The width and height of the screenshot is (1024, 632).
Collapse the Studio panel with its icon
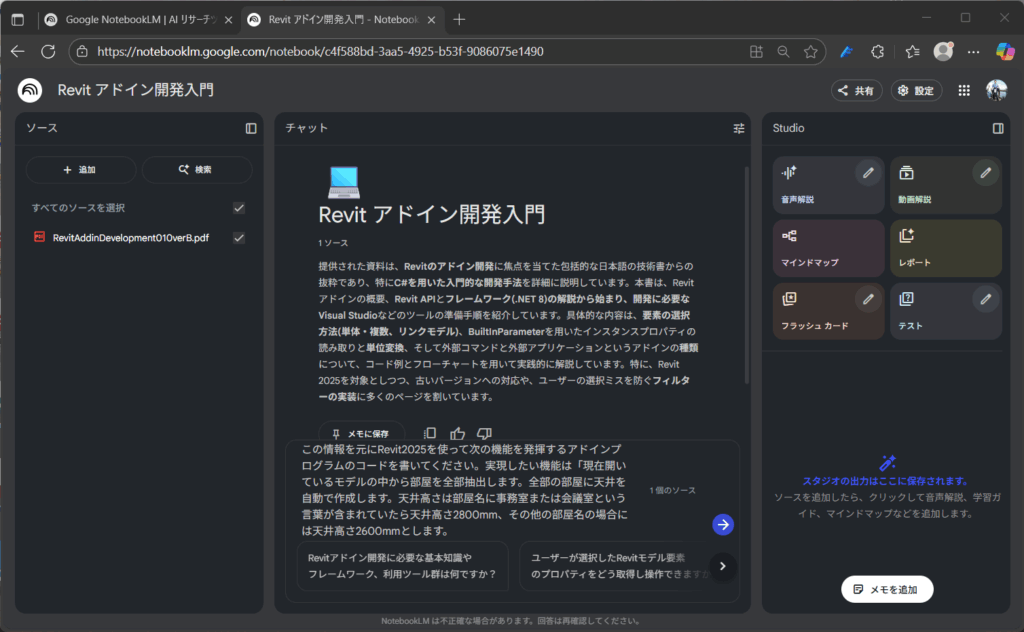pyautogui.click(x=997, y=128)
